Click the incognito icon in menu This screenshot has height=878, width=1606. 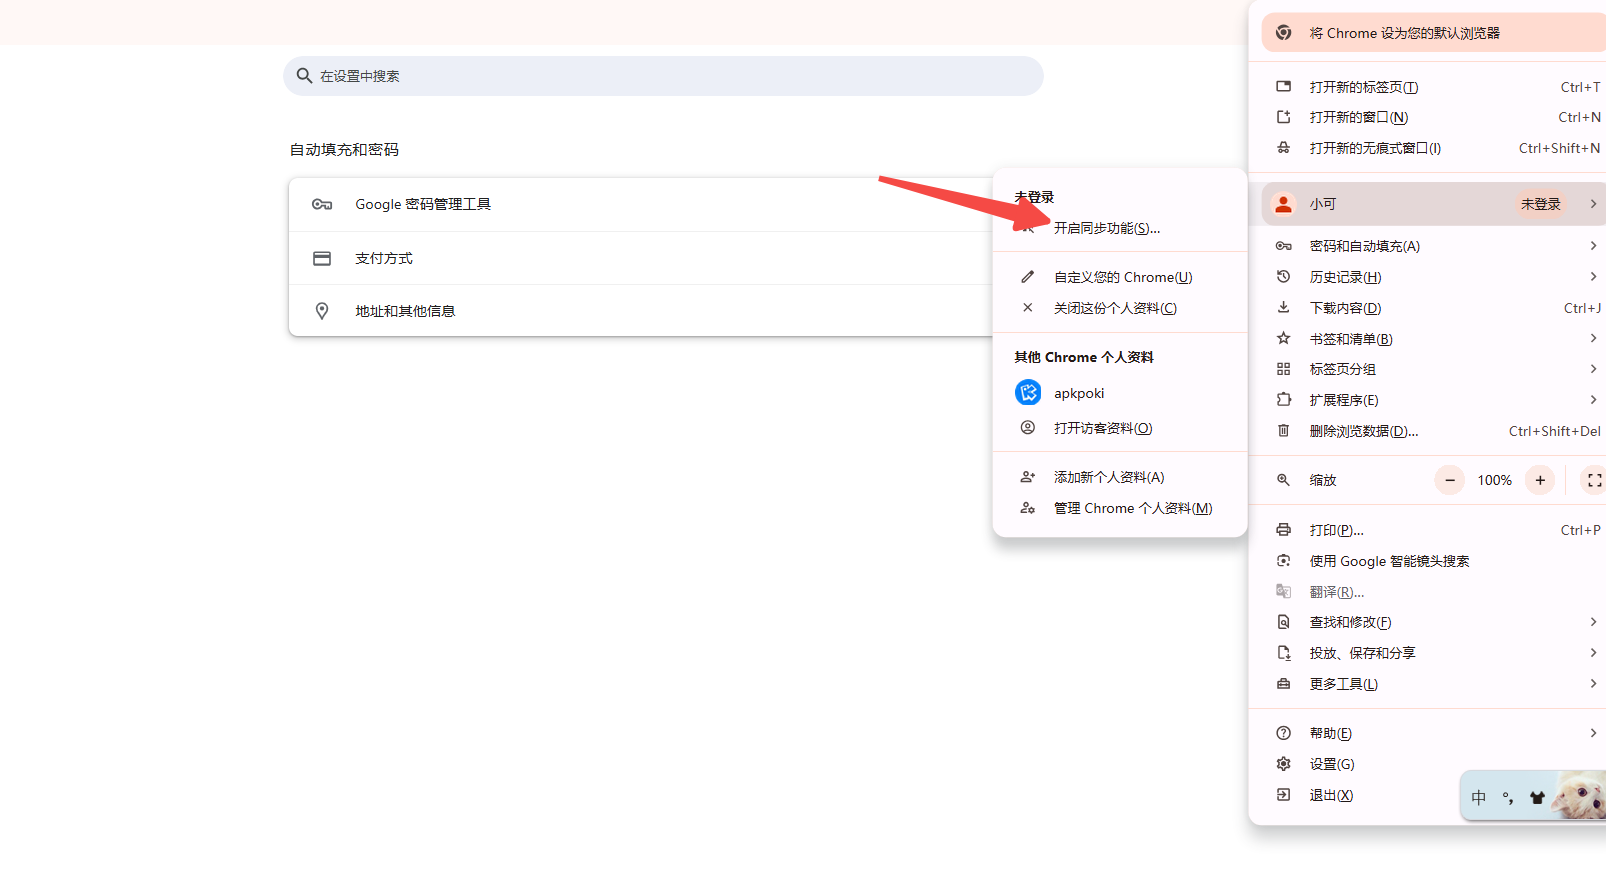[x=1284, y=148]
